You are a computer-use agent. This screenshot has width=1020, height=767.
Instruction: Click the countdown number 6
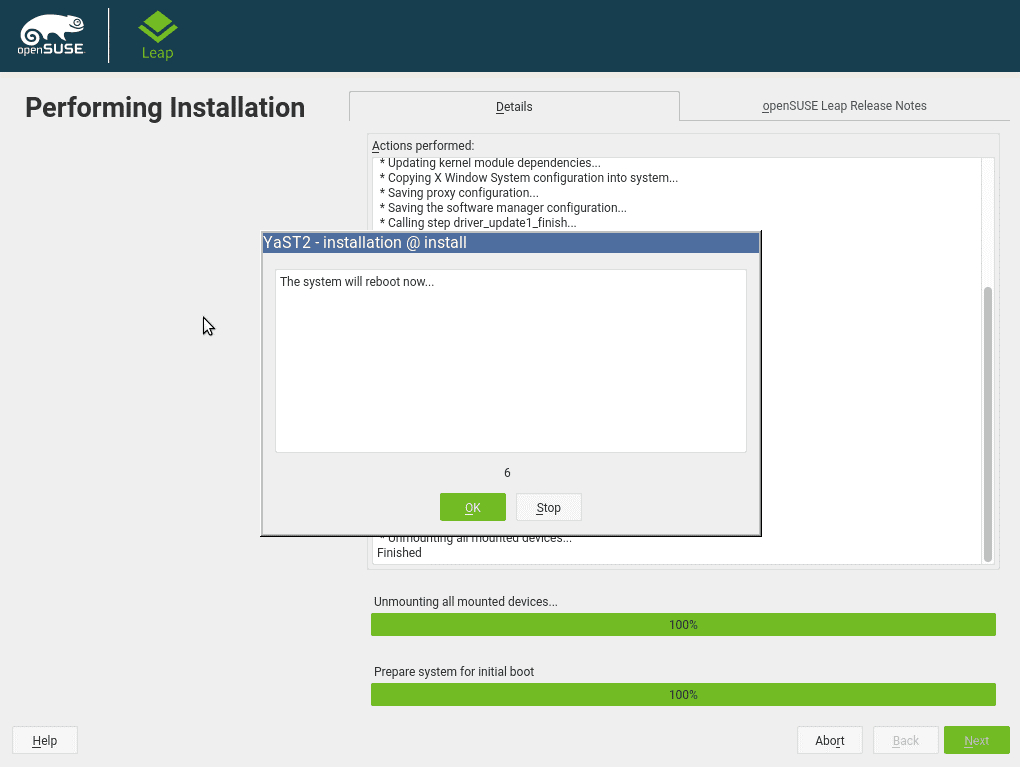pos(507,473)
